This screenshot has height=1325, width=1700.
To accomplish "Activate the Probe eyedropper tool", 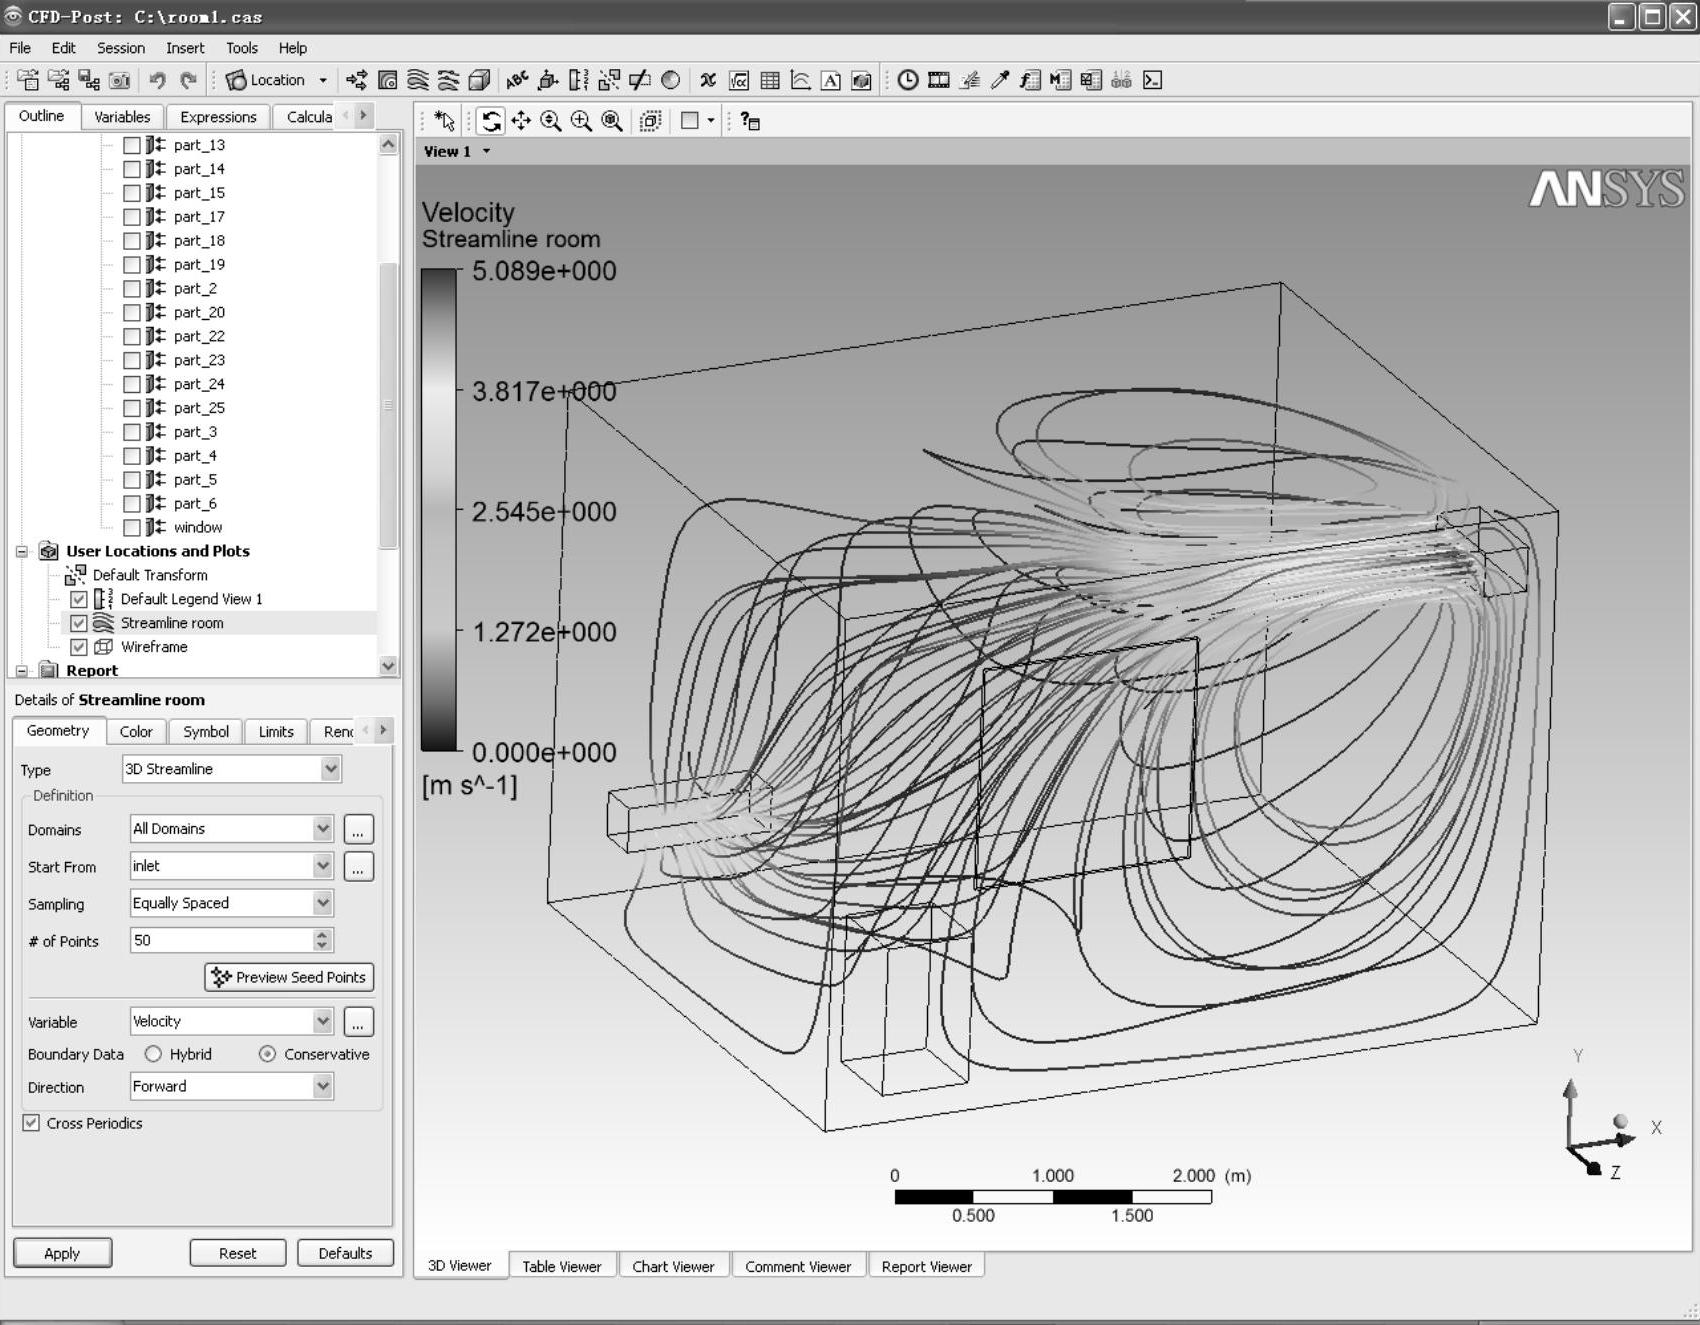I will [x=1000, y=80].
